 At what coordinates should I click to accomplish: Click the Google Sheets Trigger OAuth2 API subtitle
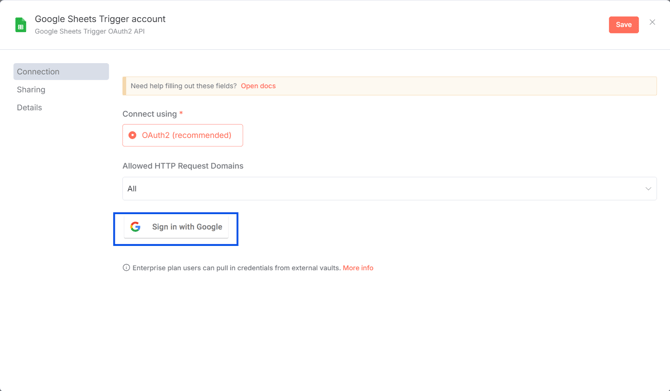coord(90,31)
